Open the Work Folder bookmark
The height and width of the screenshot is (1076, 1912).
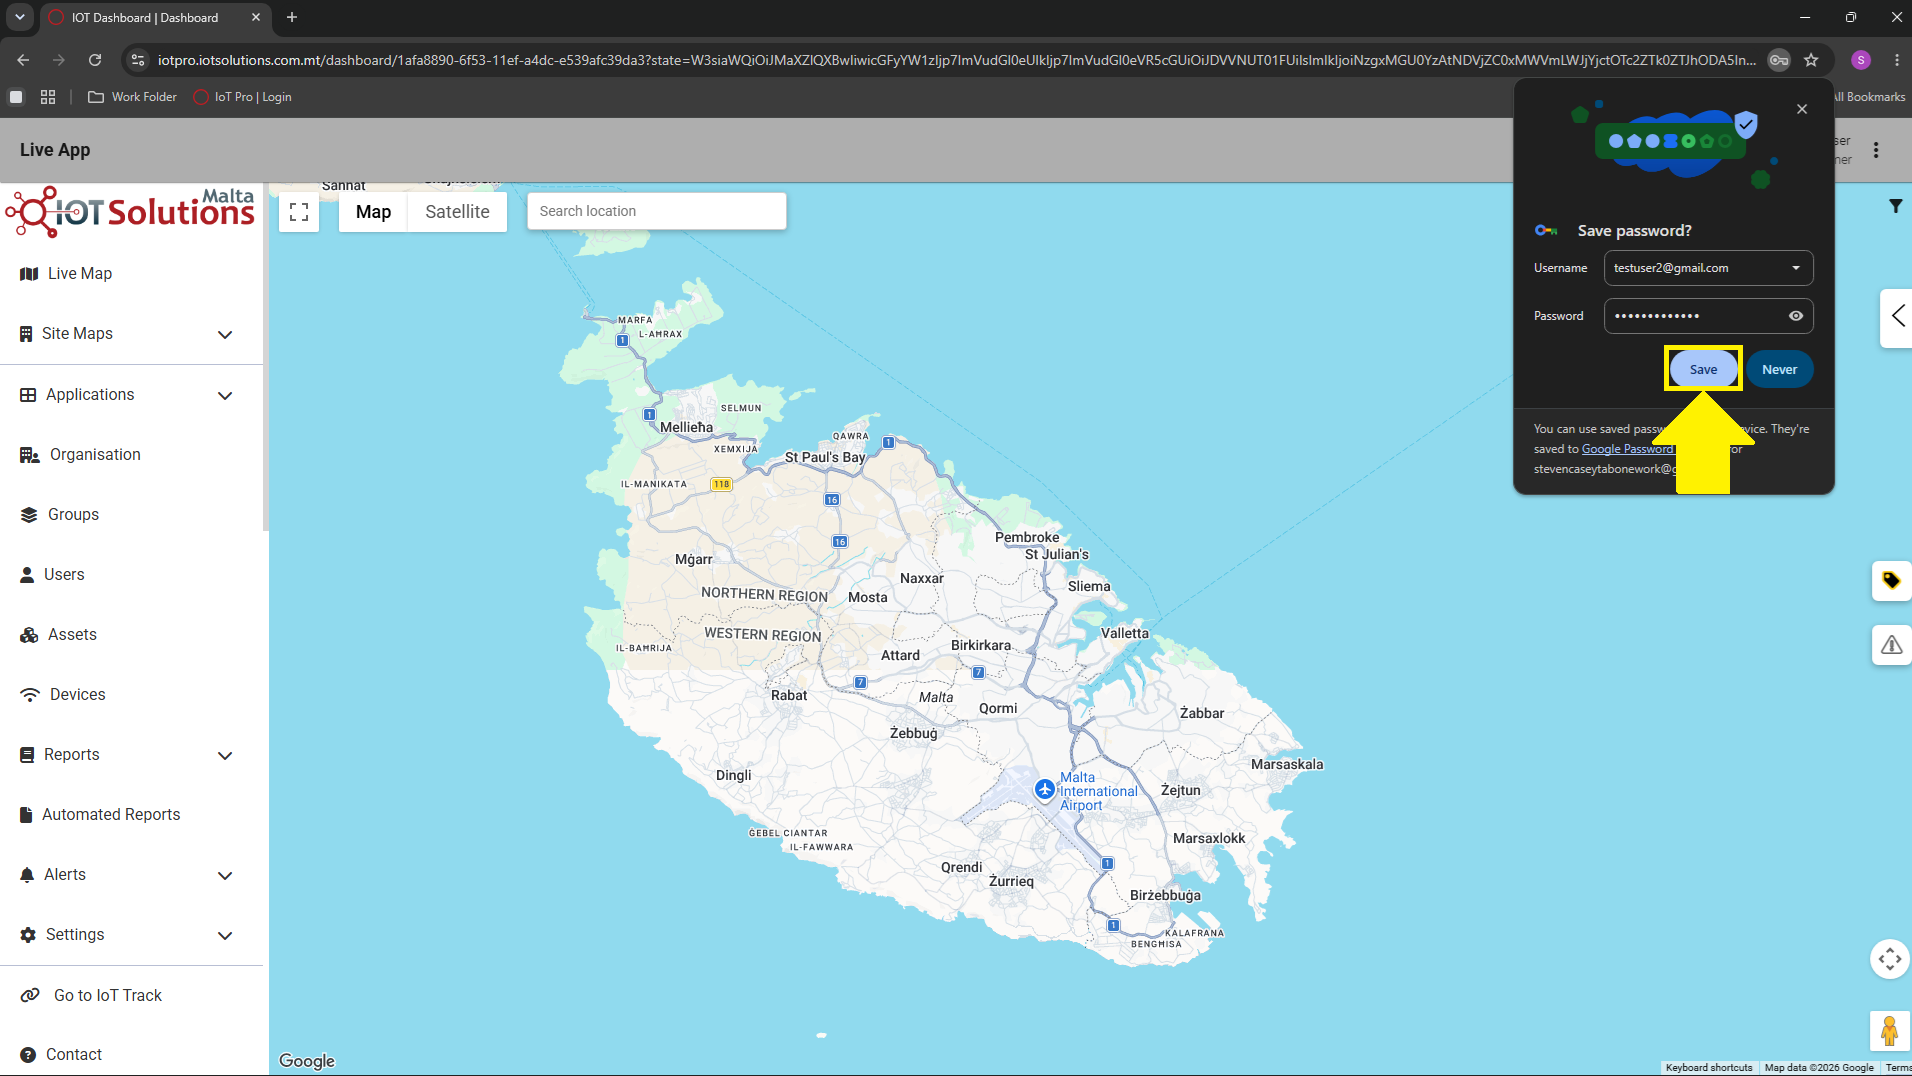pos(132,97)
